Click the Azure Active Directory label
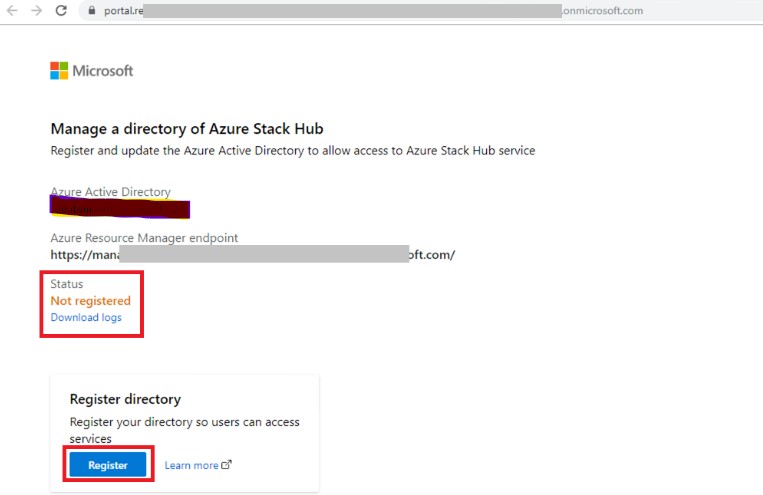This screenshot has height=495, width=763. click(110, 192)
